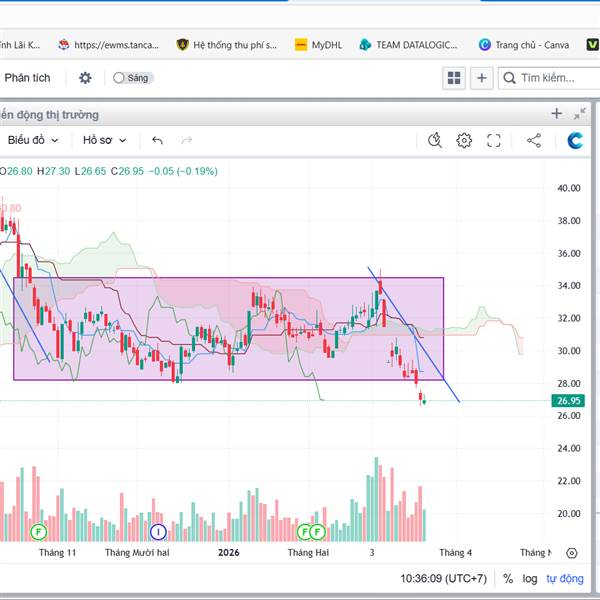Click the Phân tích link
The width and height of the screenshot is (600, 600).
(27, 77)
